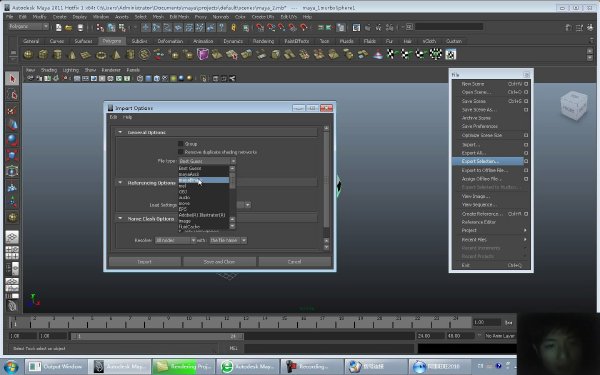
Task: Create a polygon cube from the shelf
Action: [43, 55]
